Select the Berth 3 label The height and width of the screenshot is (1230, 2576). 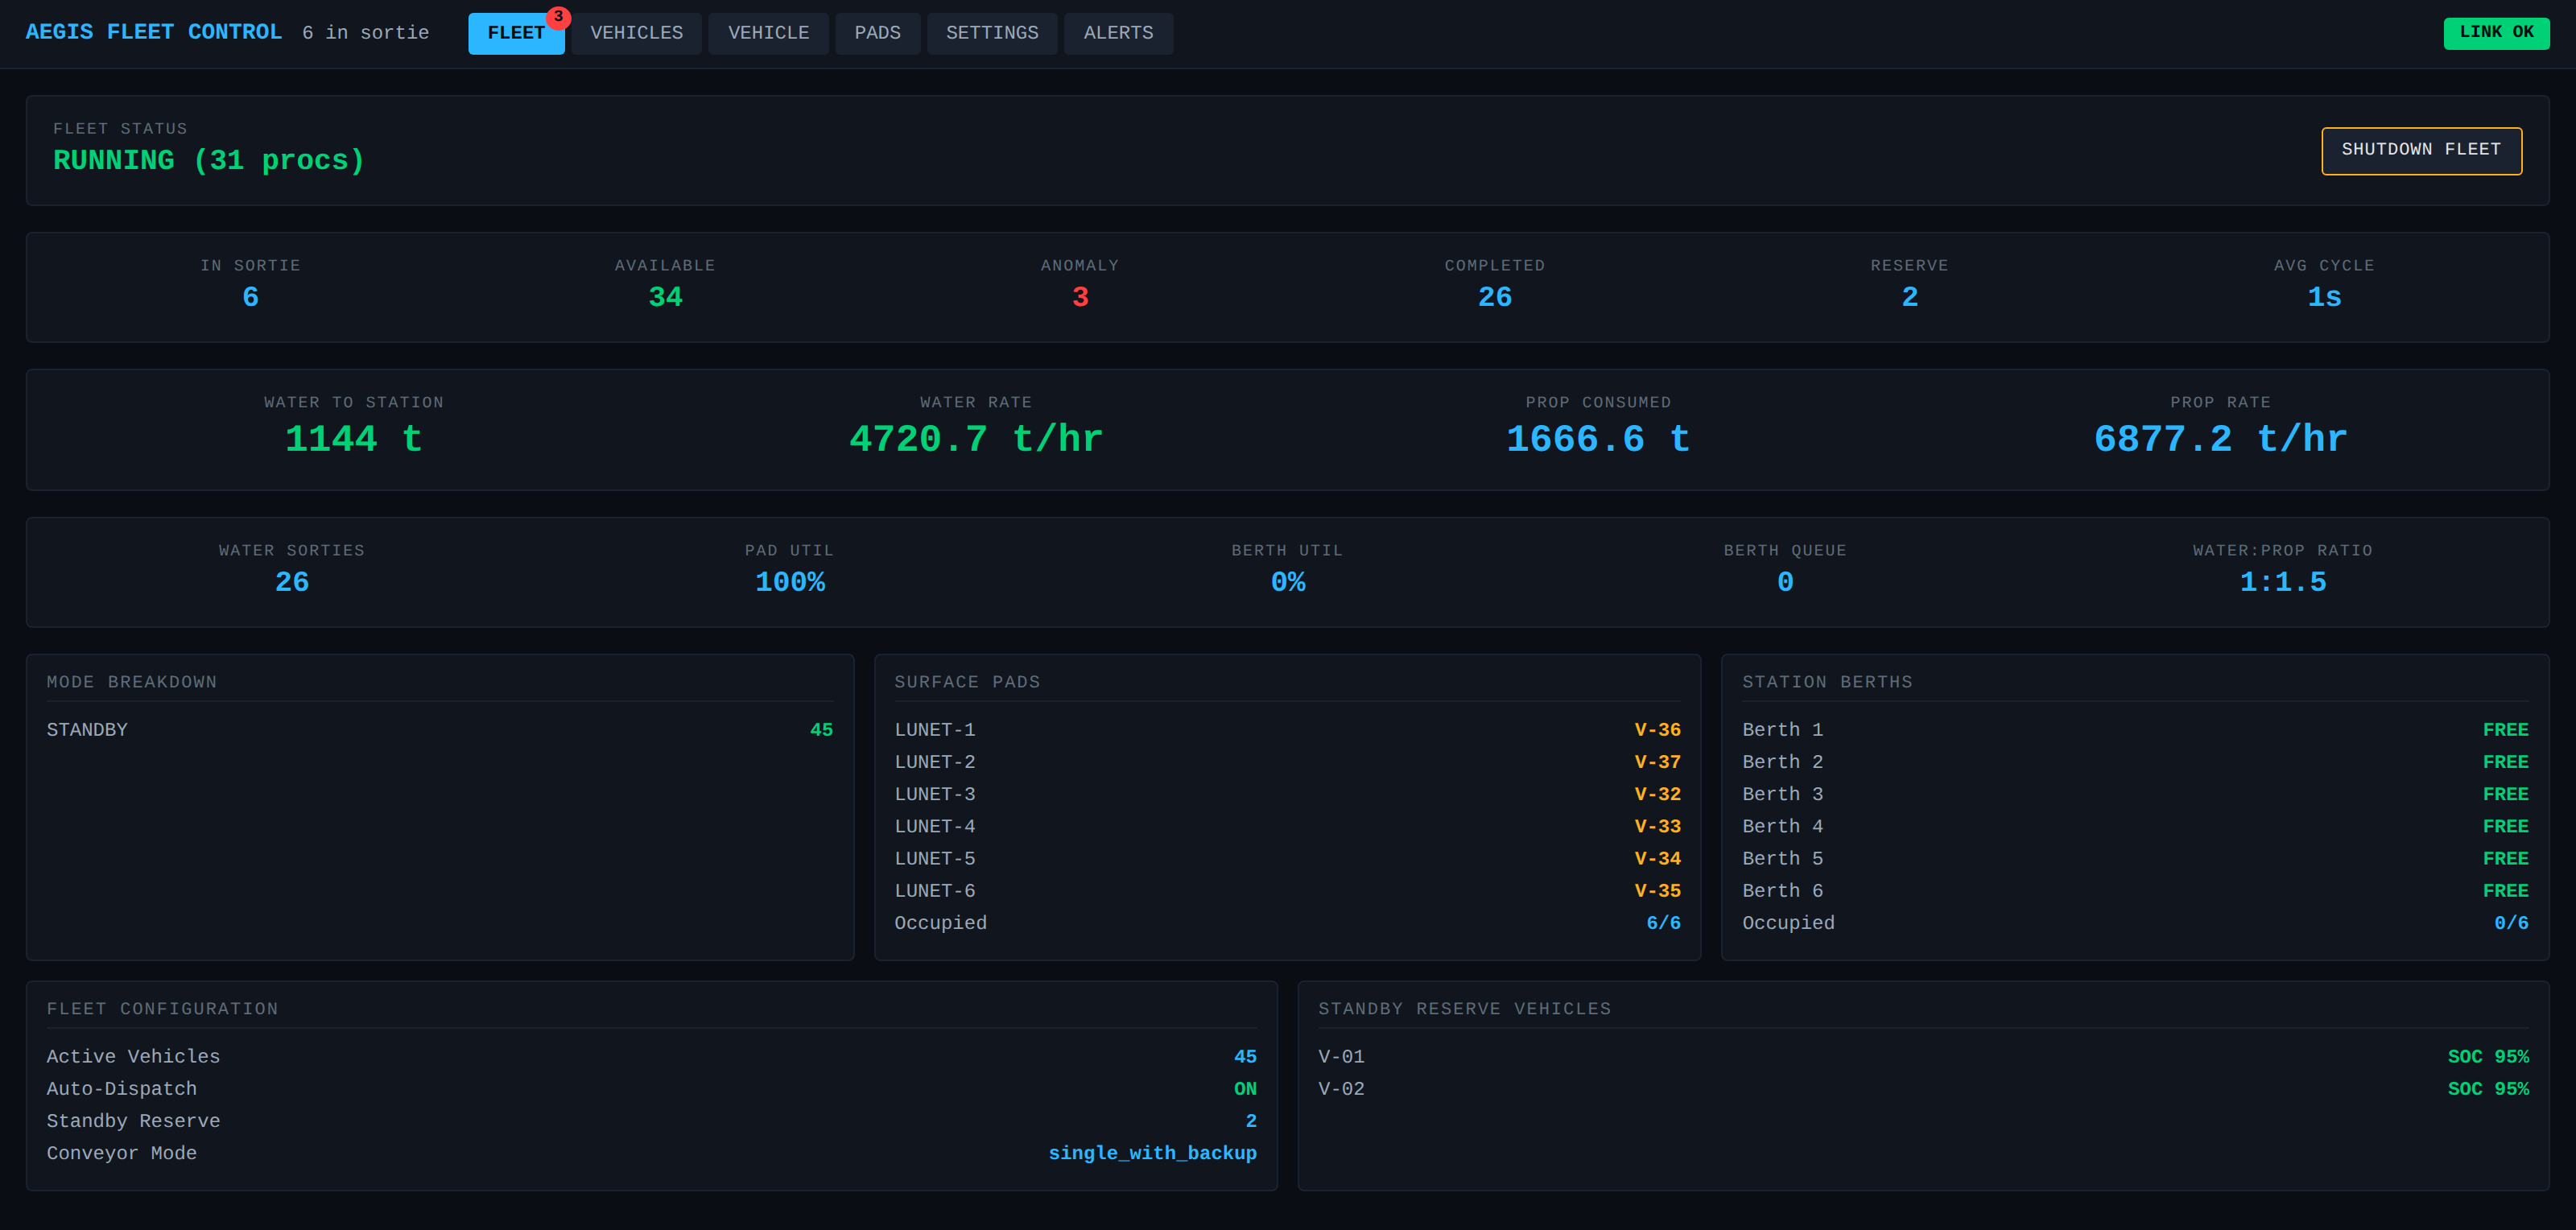tap(1782, 794)
